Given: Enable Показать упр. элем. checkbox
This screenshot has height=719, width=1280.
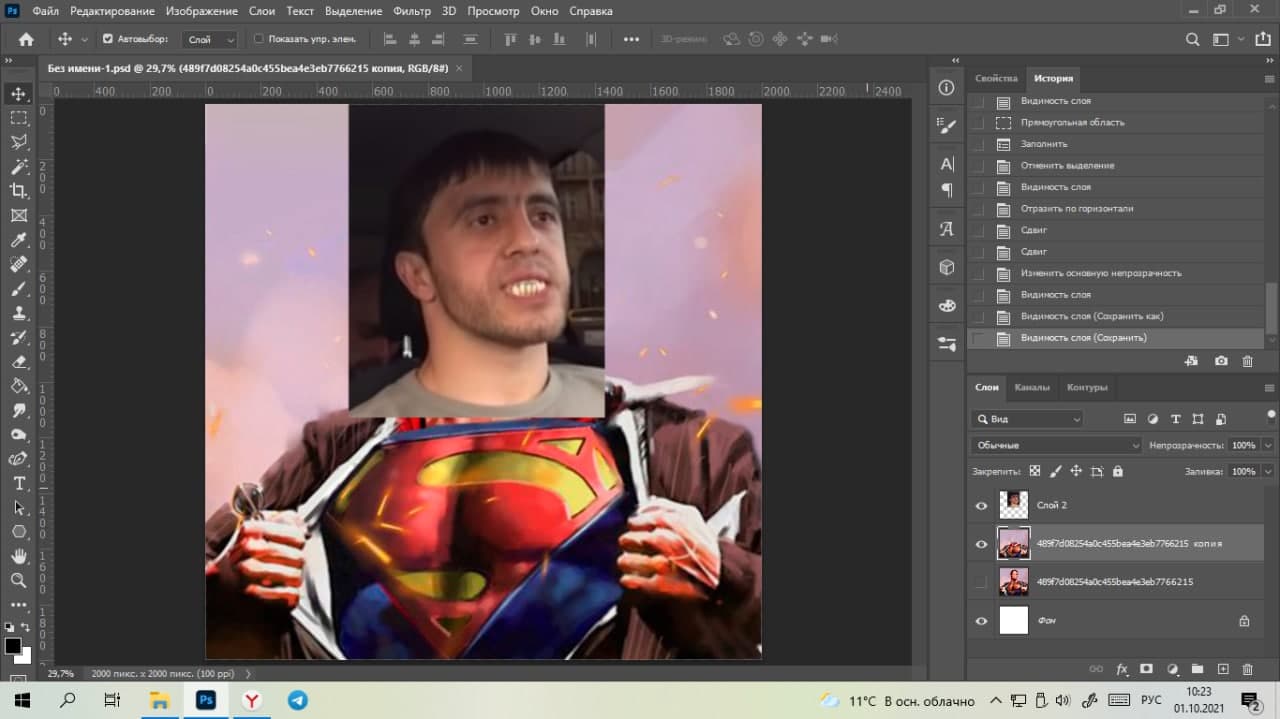Looking at the screenshot, I should point(259,39).
